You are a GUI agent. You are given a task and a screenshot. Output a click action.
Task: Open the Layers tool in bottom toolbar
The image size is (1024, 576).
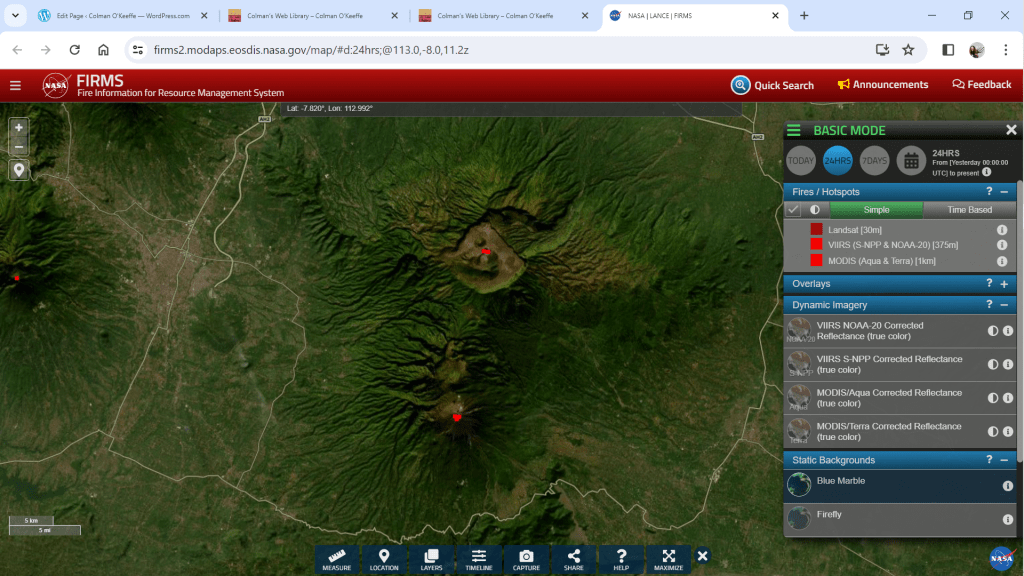[431, 559]
